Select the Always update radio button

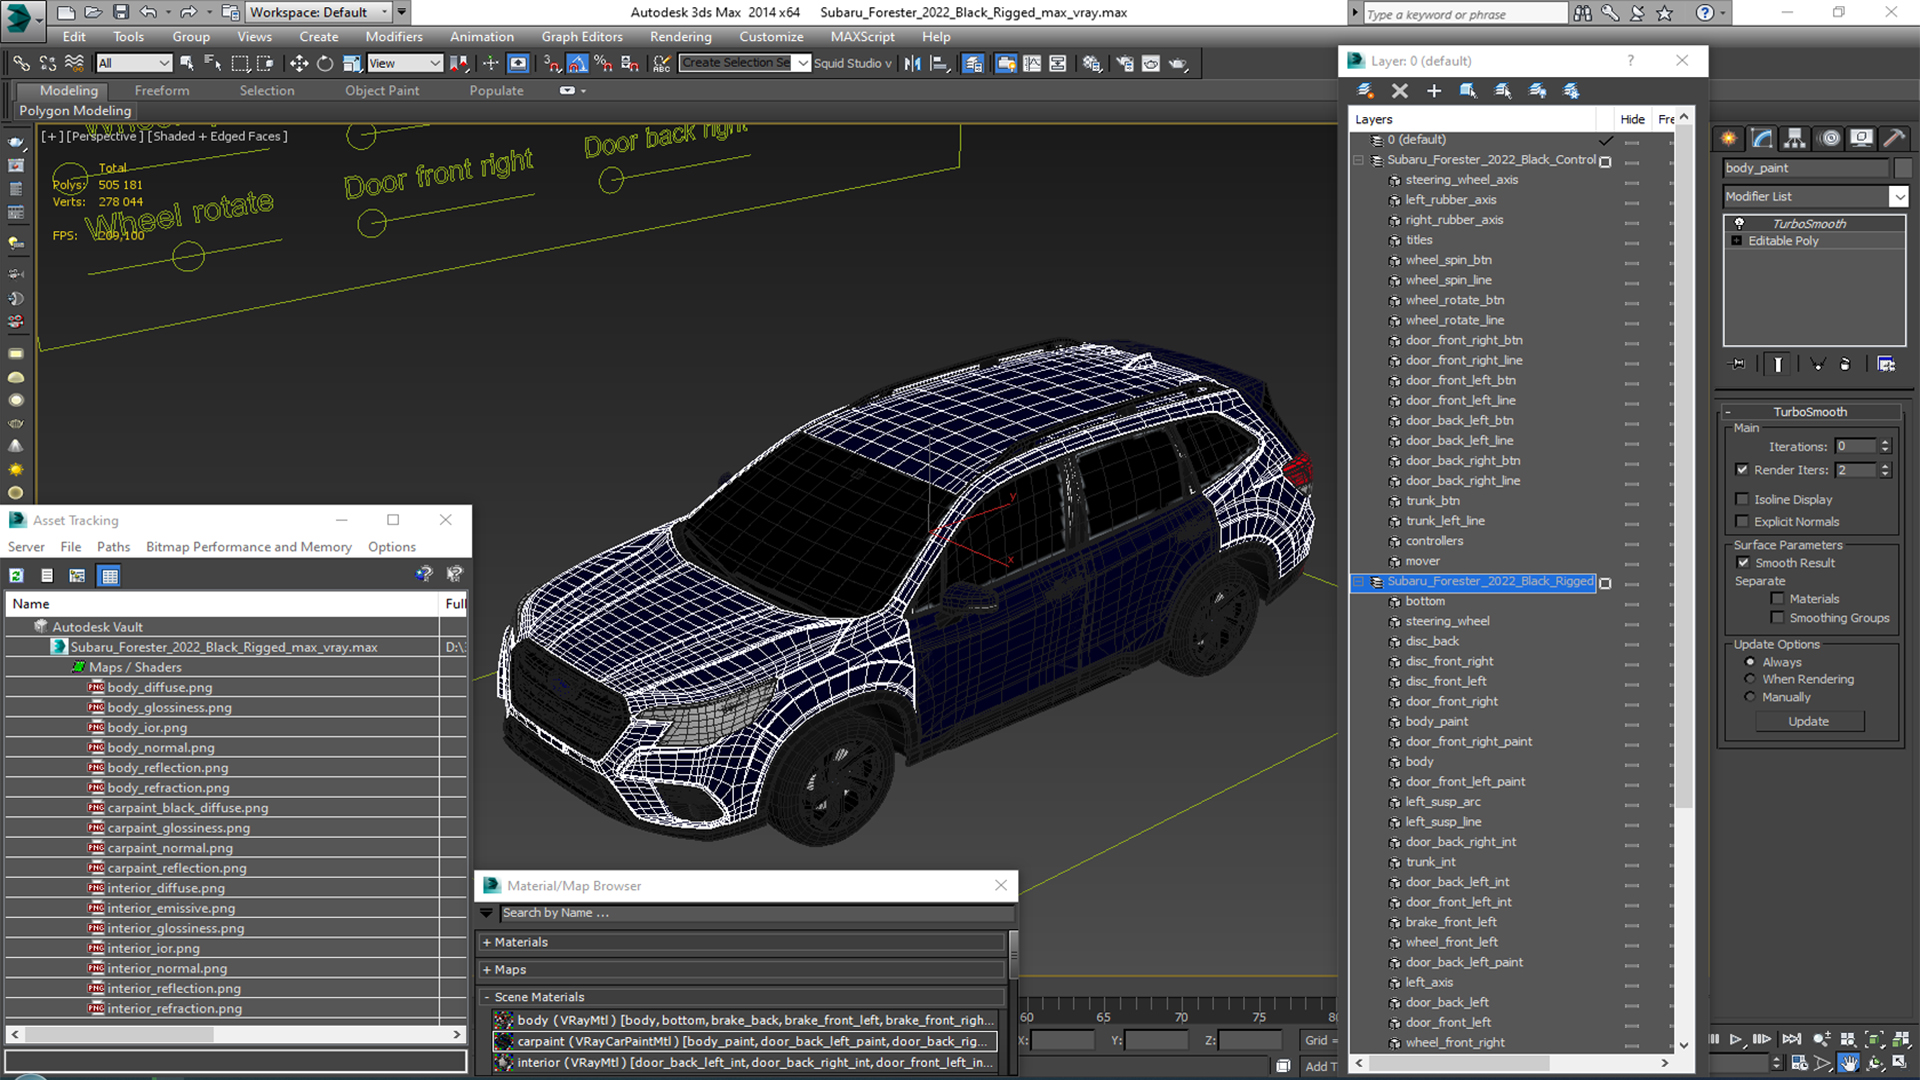click(1750, 662)
